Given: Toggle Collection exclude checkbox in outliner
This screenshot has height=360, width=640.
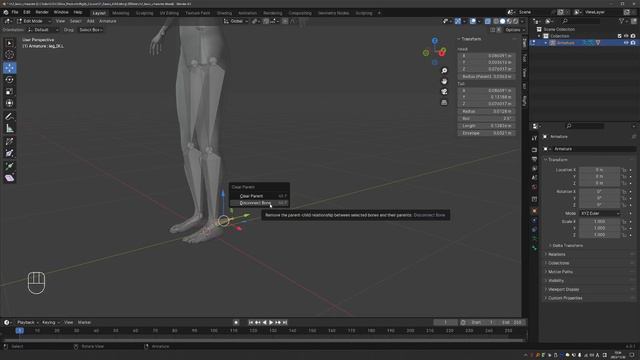Looking at the screenshot, I should [x=620, y=36].
